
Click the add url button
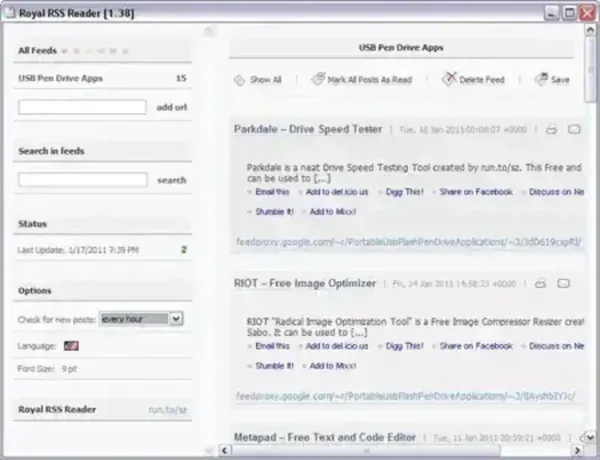(x=171, y=107)
